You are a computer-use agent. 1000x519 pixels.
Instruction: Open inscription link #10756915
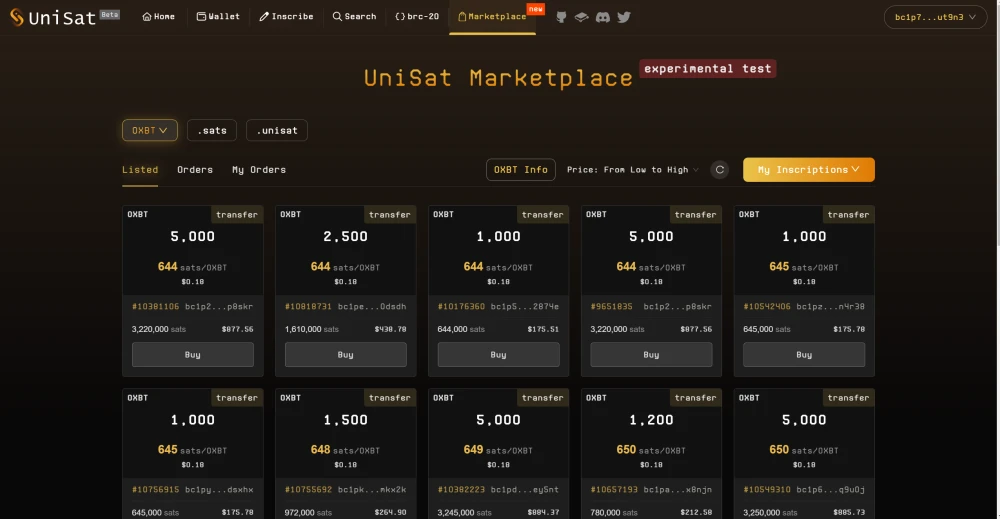click(x=156, y=490)
